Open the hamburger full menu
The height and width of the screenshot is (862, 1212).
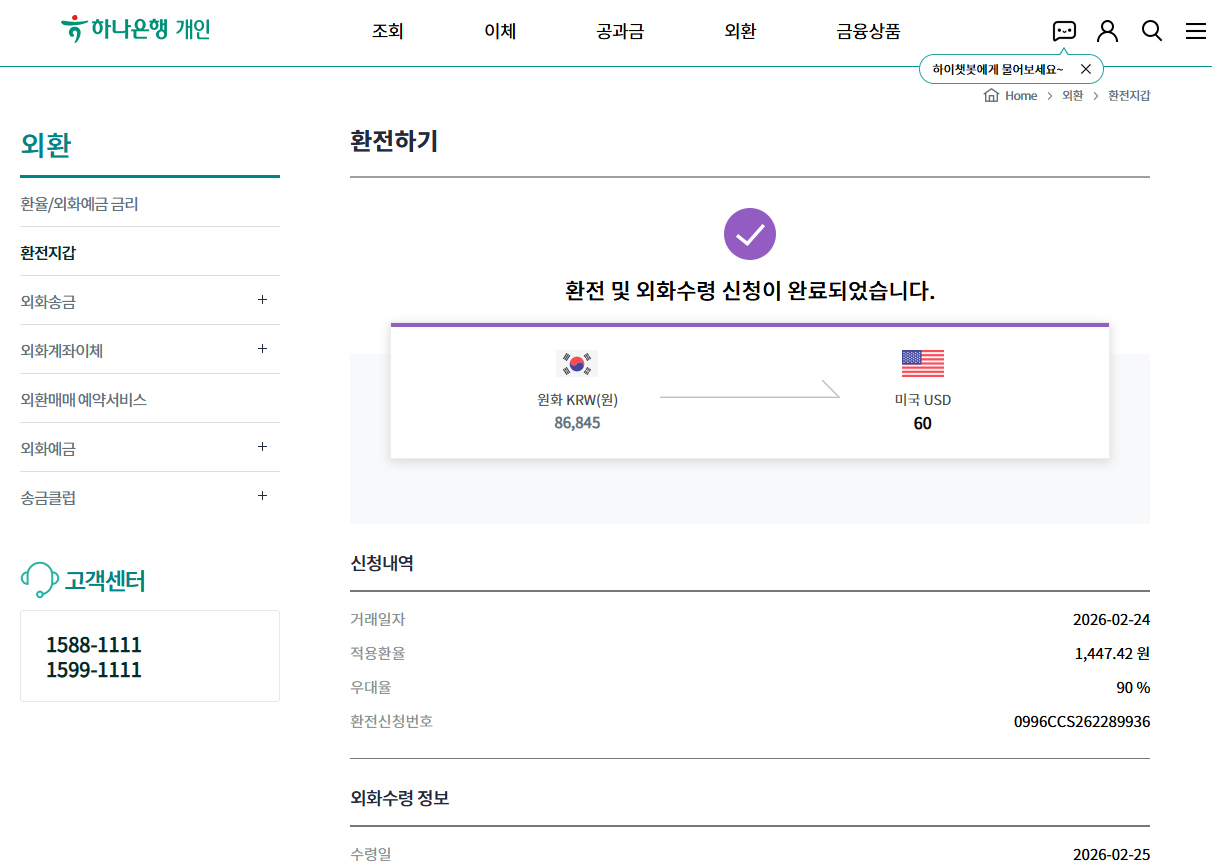coord(1195,31)
